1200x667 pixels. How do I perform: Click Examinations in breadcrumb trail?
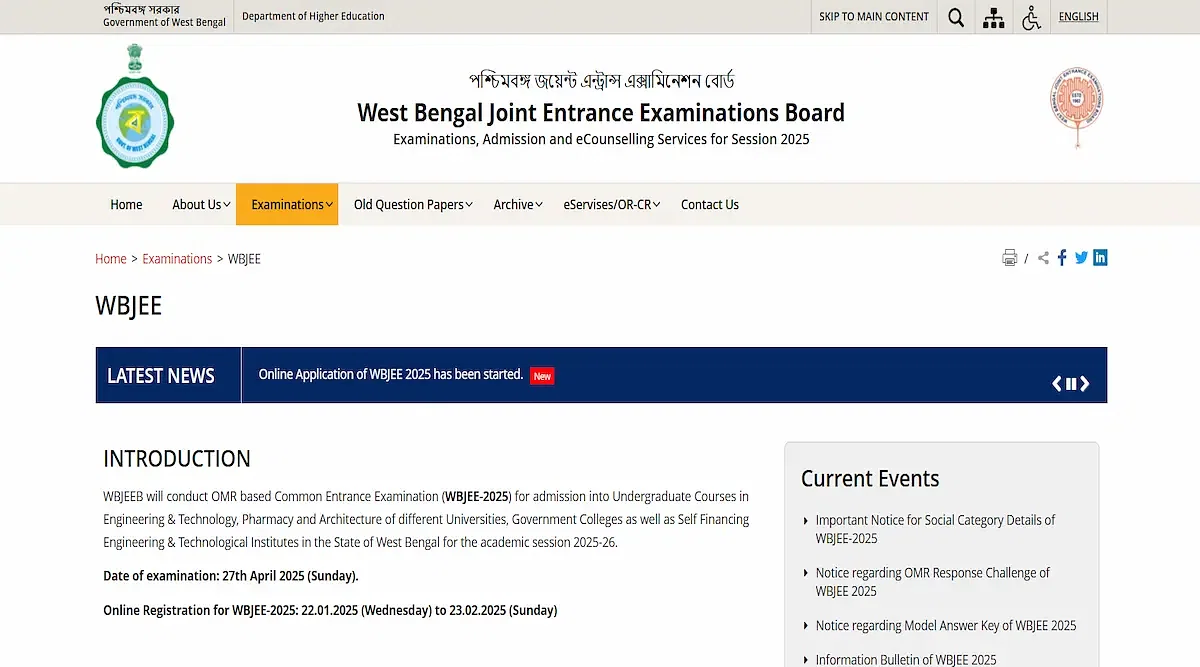[177, 259]
